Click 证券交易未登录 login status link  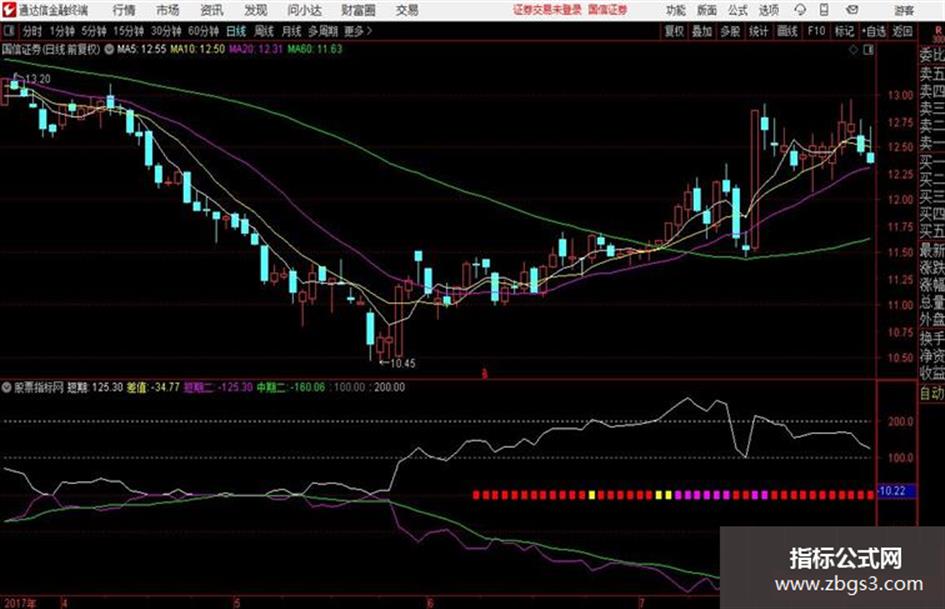click(x=547, y=10)
